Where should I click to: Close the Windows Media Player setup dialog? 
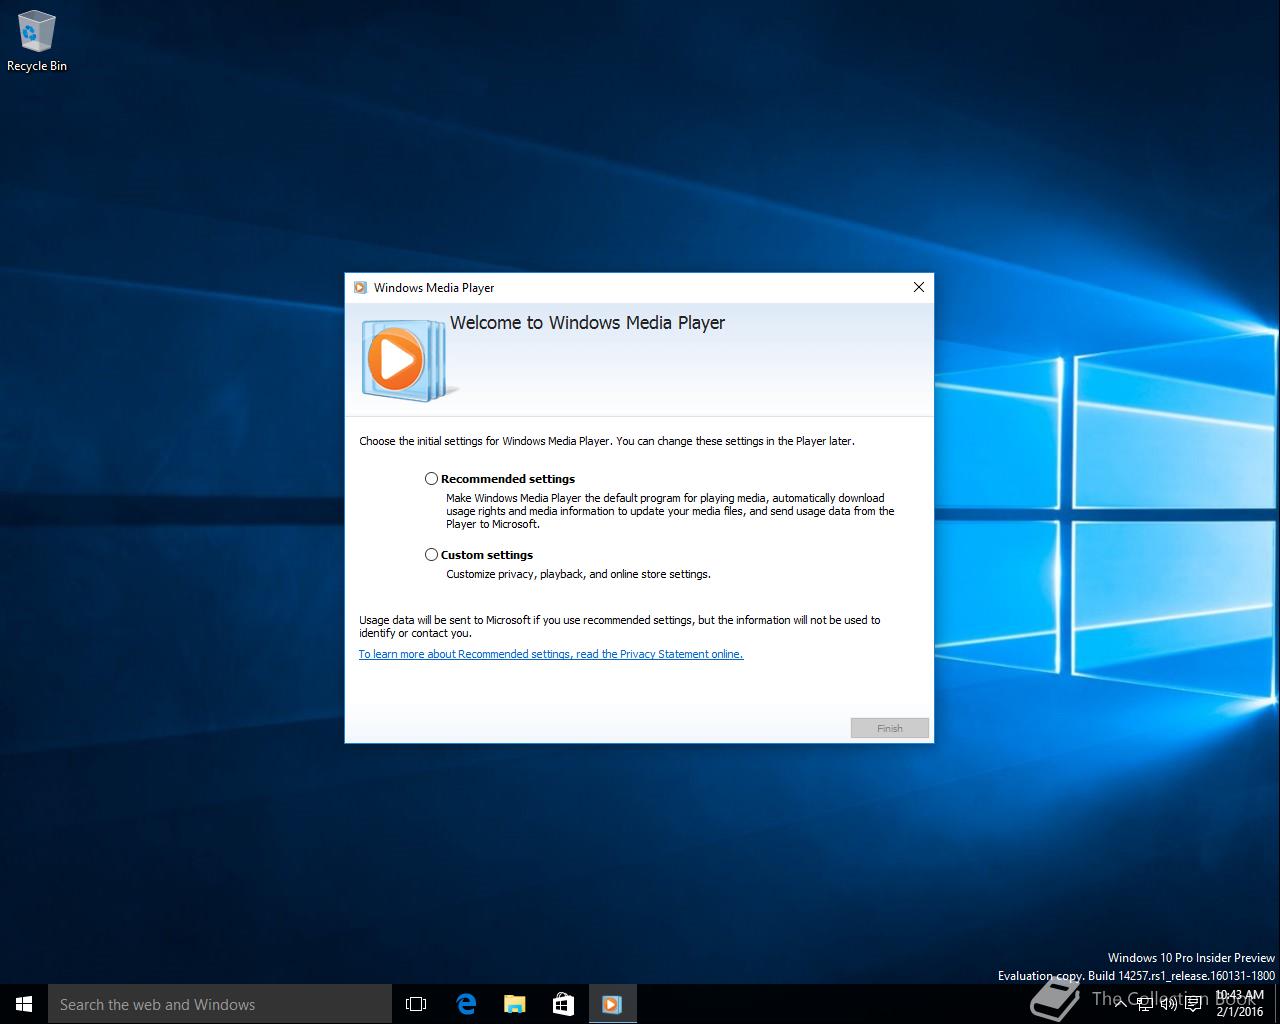tap(918, 288)
